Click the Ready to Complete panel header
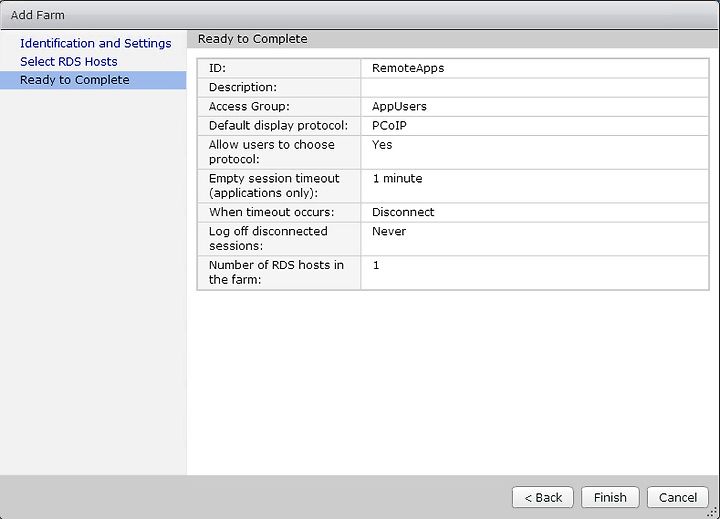Screen dimensions: 720x519 tap(453, 39)
